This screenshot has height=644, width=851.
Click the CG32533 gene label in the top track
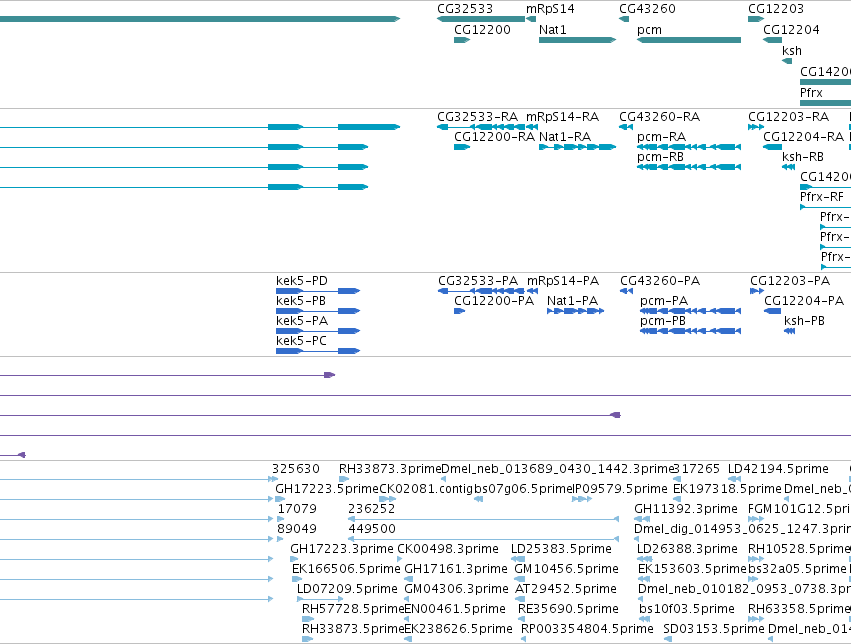tap(465, 9)
